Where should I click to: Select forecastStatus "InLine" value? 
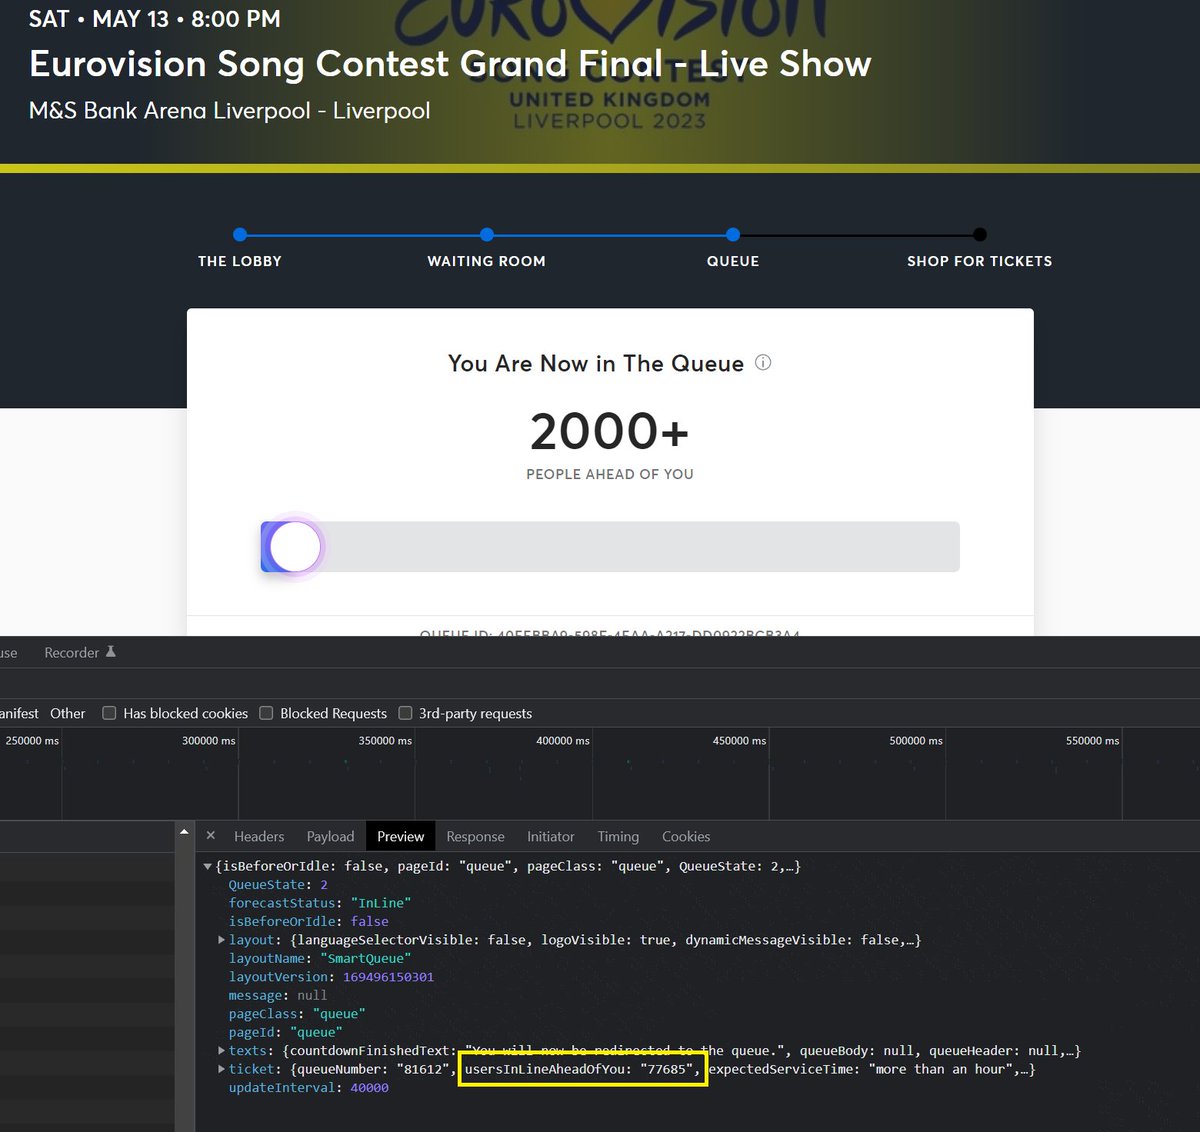pos(381,903)
